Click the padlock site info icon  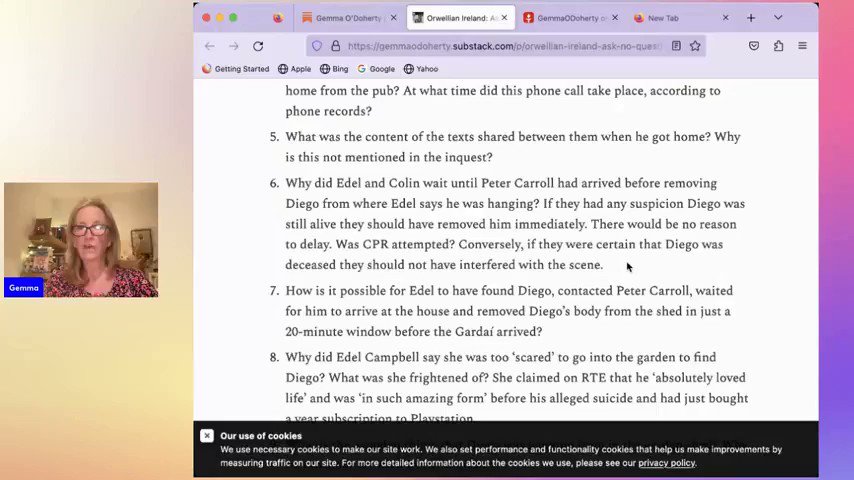point(336,46)
